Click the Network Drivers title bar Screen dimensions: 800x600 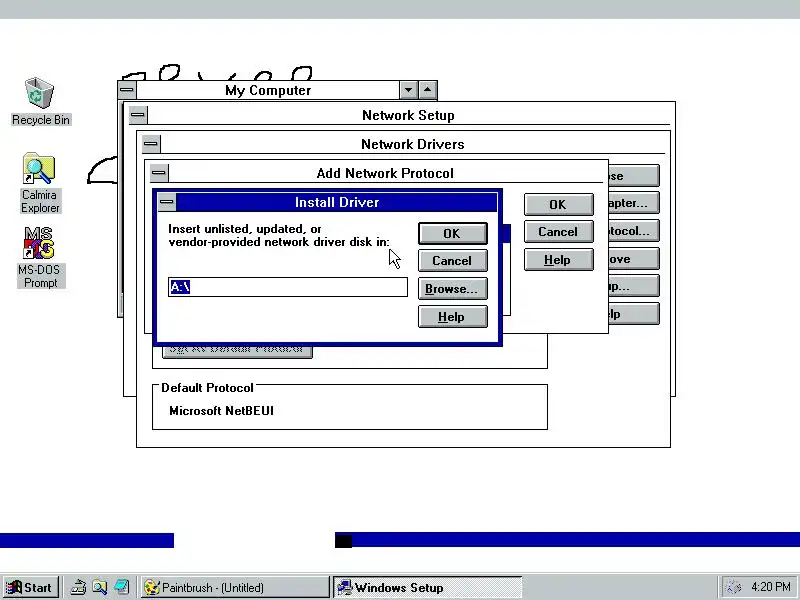412,144
